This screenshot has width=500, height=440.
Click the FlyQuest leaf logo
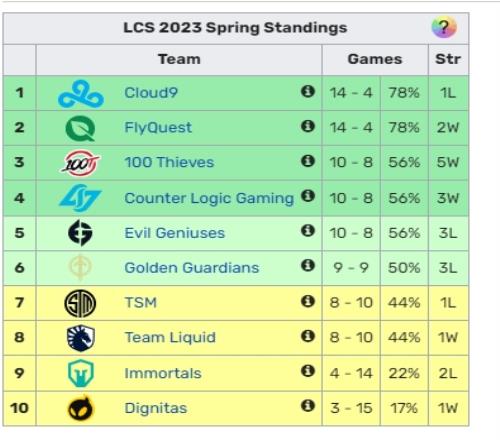[80, 129]
